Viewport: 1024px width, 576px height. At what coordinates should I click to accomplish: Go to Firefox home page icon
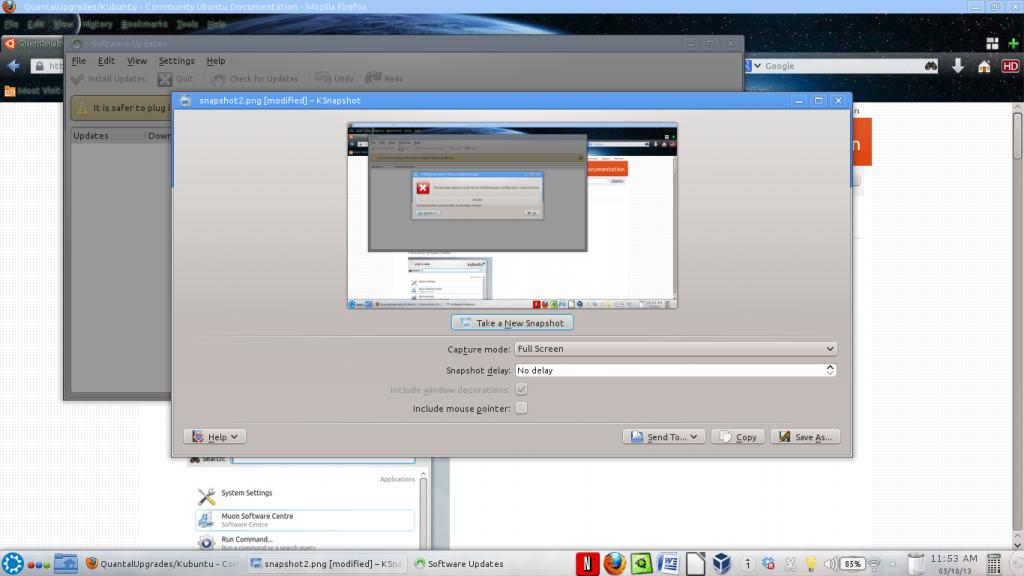click(x=984, y=66)
